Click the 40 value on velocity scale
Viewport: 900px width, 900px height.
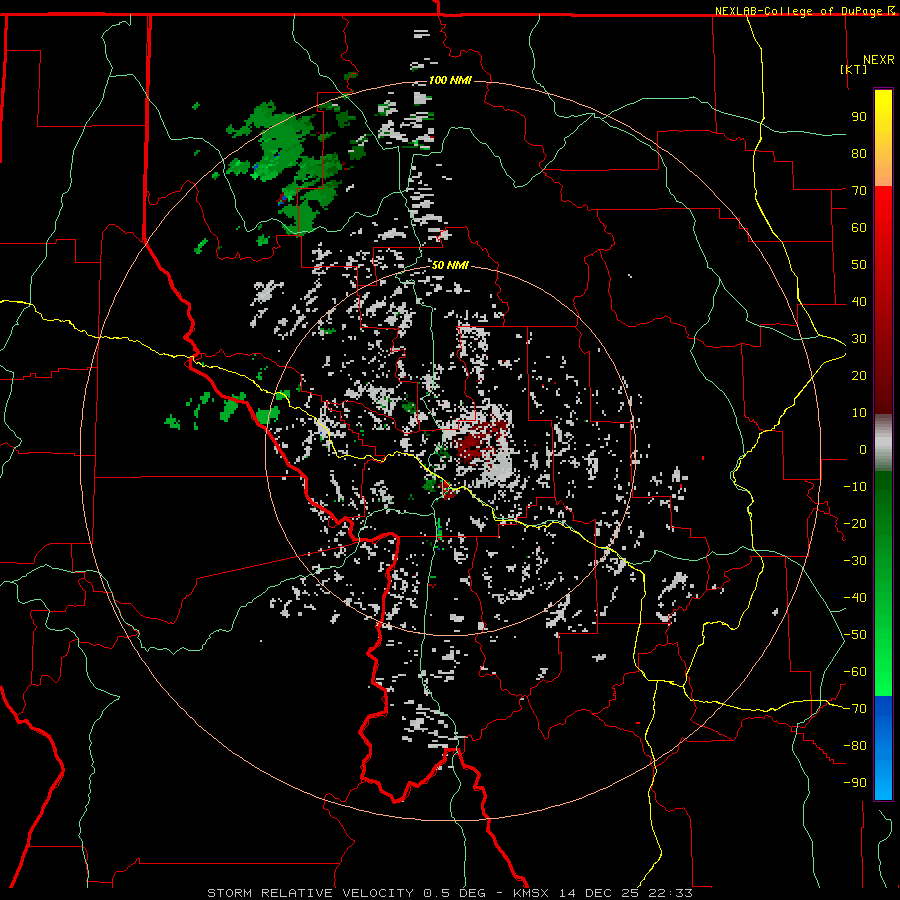click(x=859, y=302)
